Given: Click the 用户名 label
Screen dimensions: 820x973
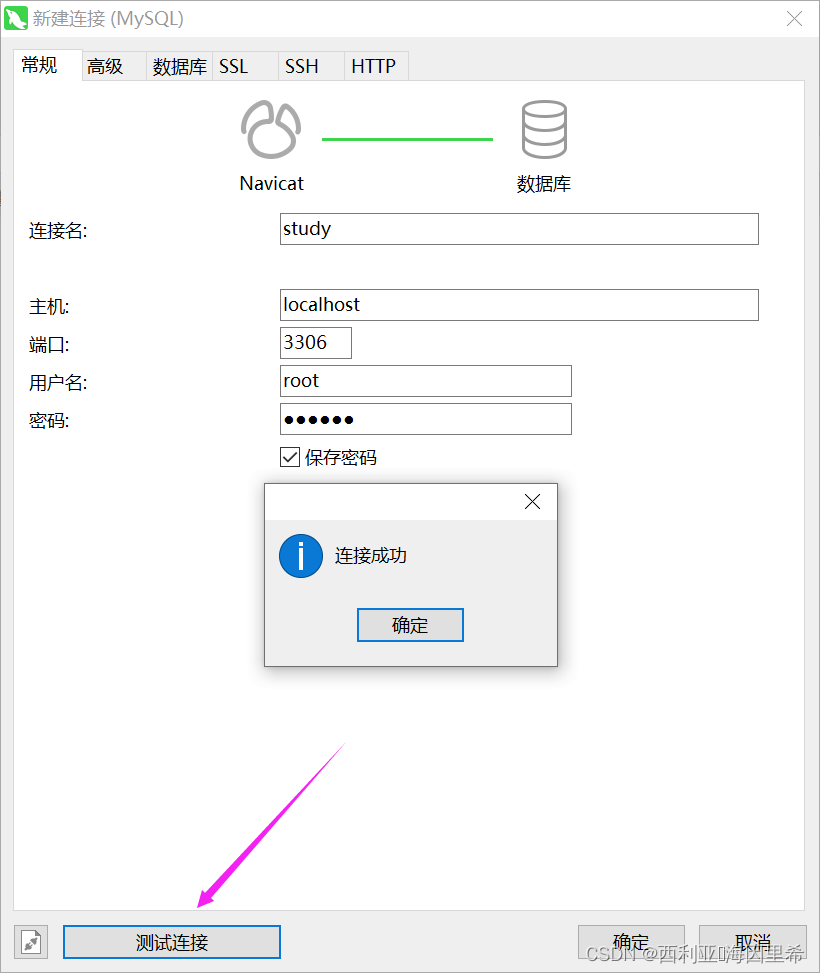Looking at the screenshot, I should click(x=58, y=383).
